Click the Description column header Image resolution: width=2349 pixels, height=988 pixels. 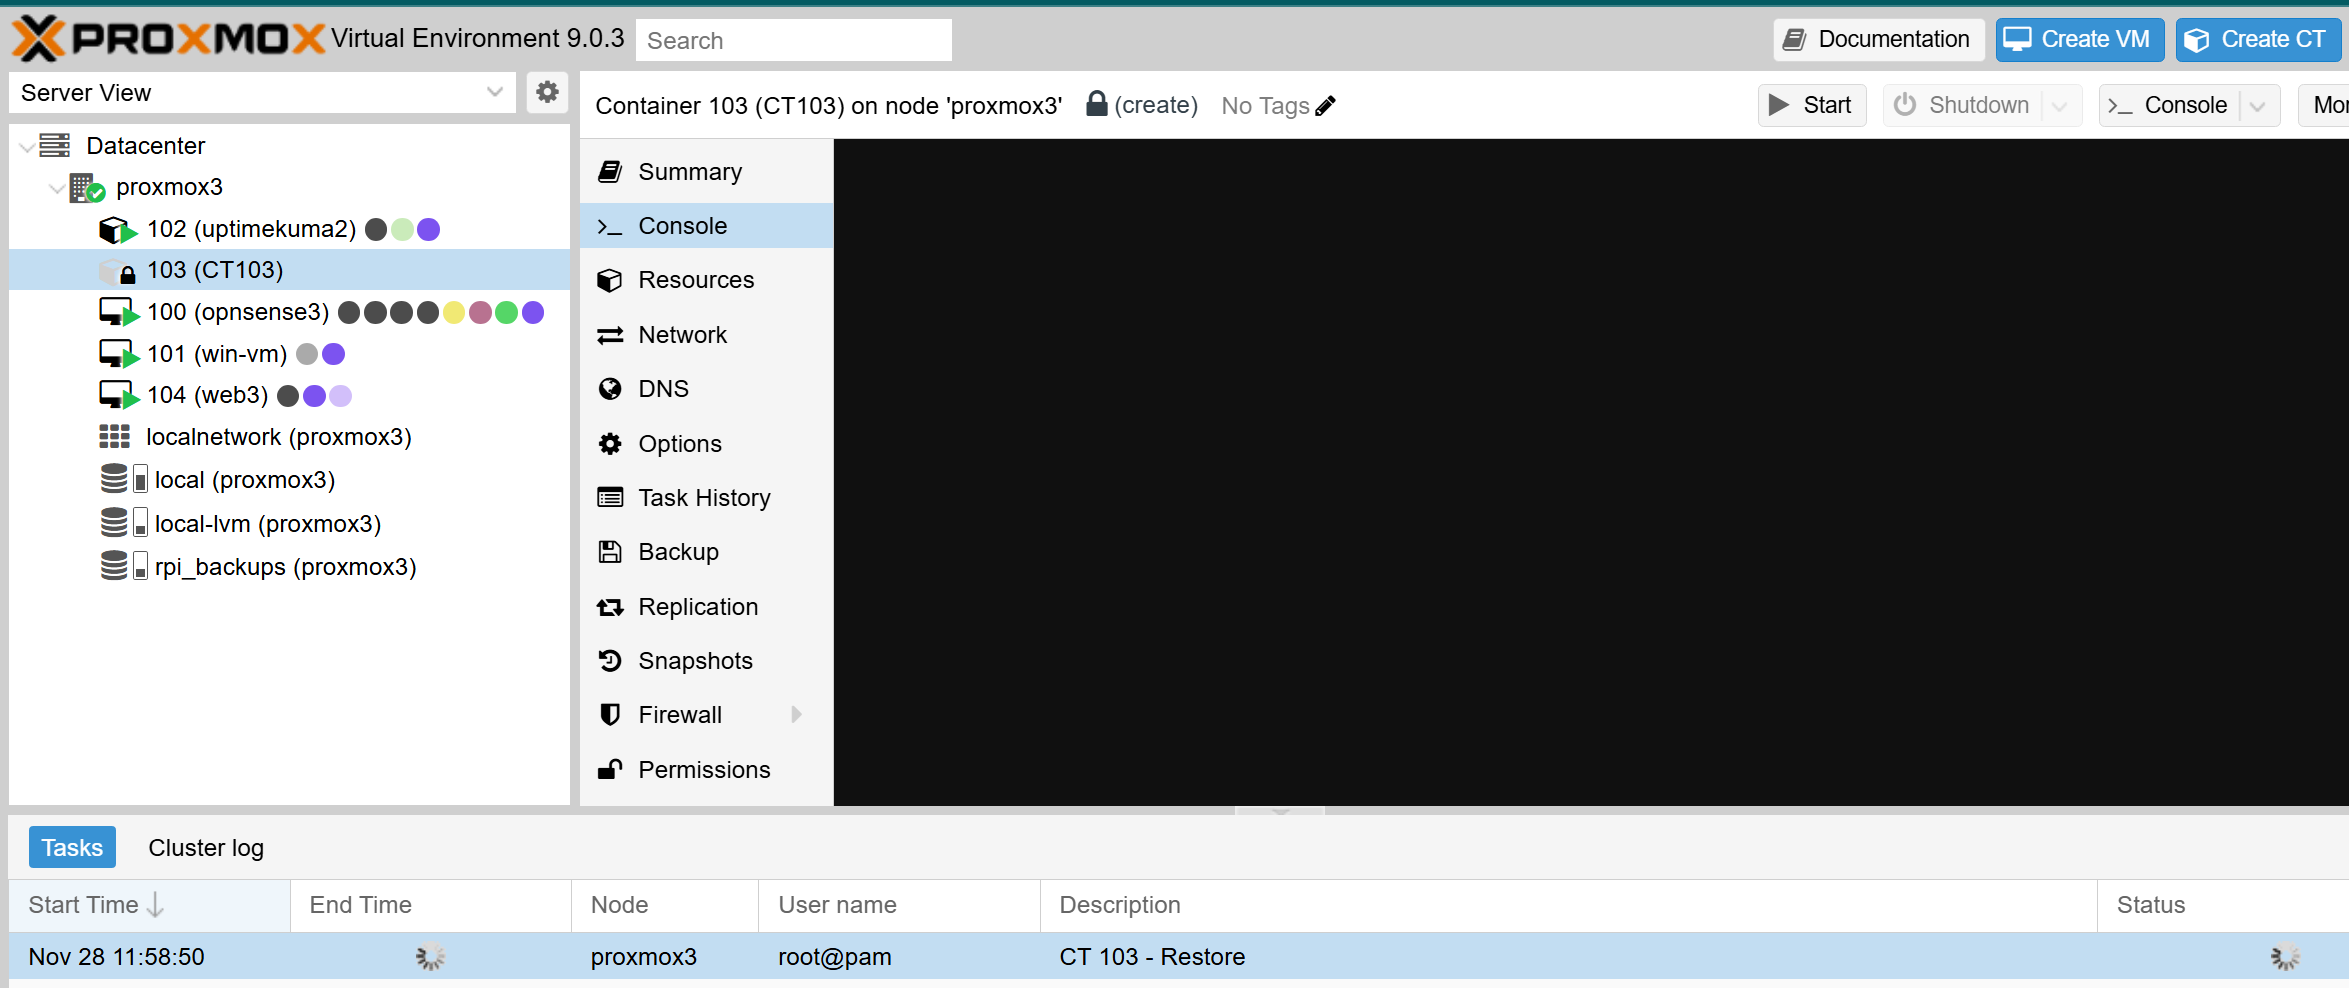(x=1569, y=905)
